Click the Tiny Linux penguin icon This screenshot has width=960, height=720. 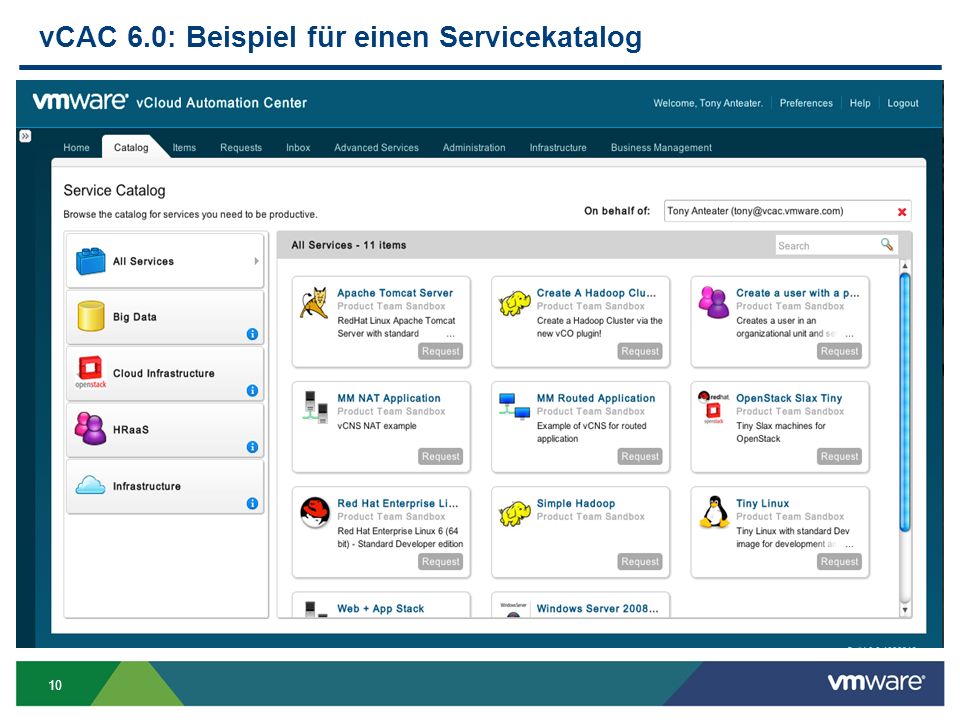(x=713, y=512)
